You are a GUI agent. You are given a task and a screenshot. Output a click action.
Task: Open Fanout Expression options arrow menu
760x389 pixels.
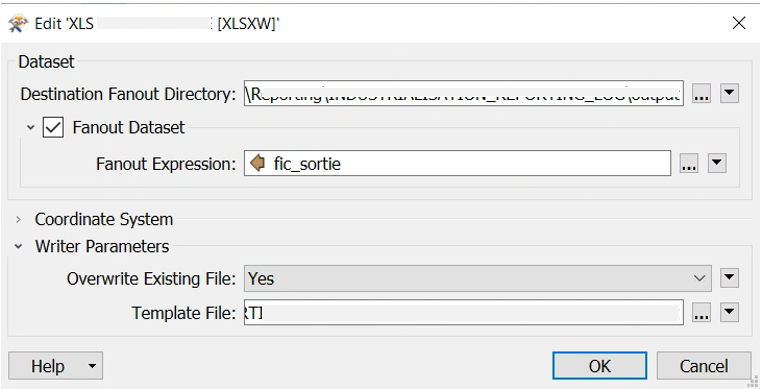point(717,163)
